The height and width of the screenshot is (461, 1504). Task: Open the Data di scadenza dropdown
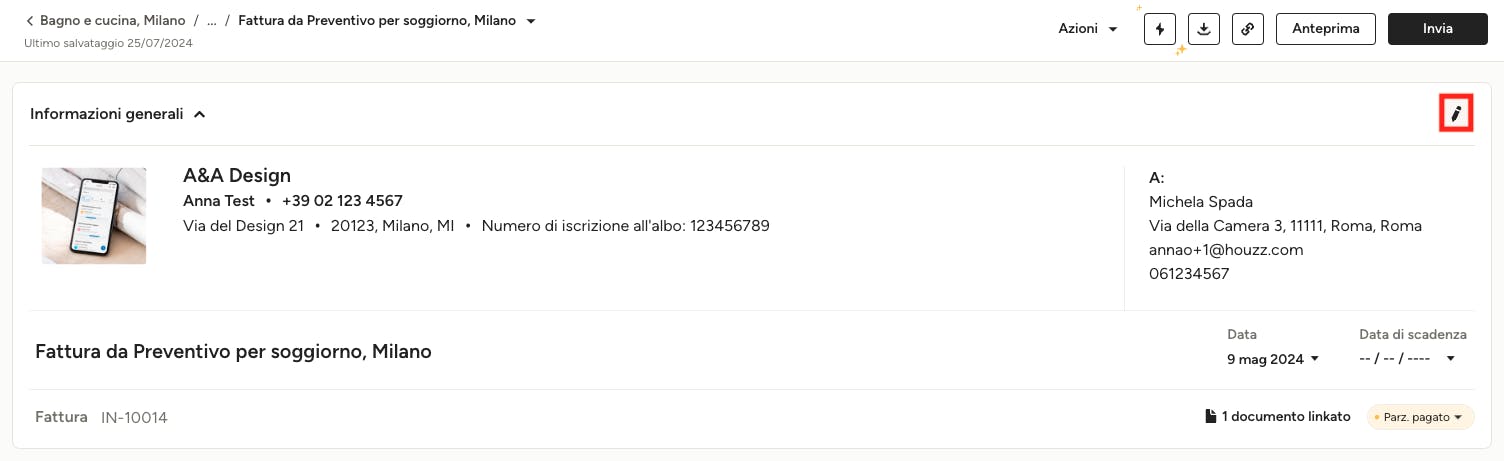[x=1407, y=359]
